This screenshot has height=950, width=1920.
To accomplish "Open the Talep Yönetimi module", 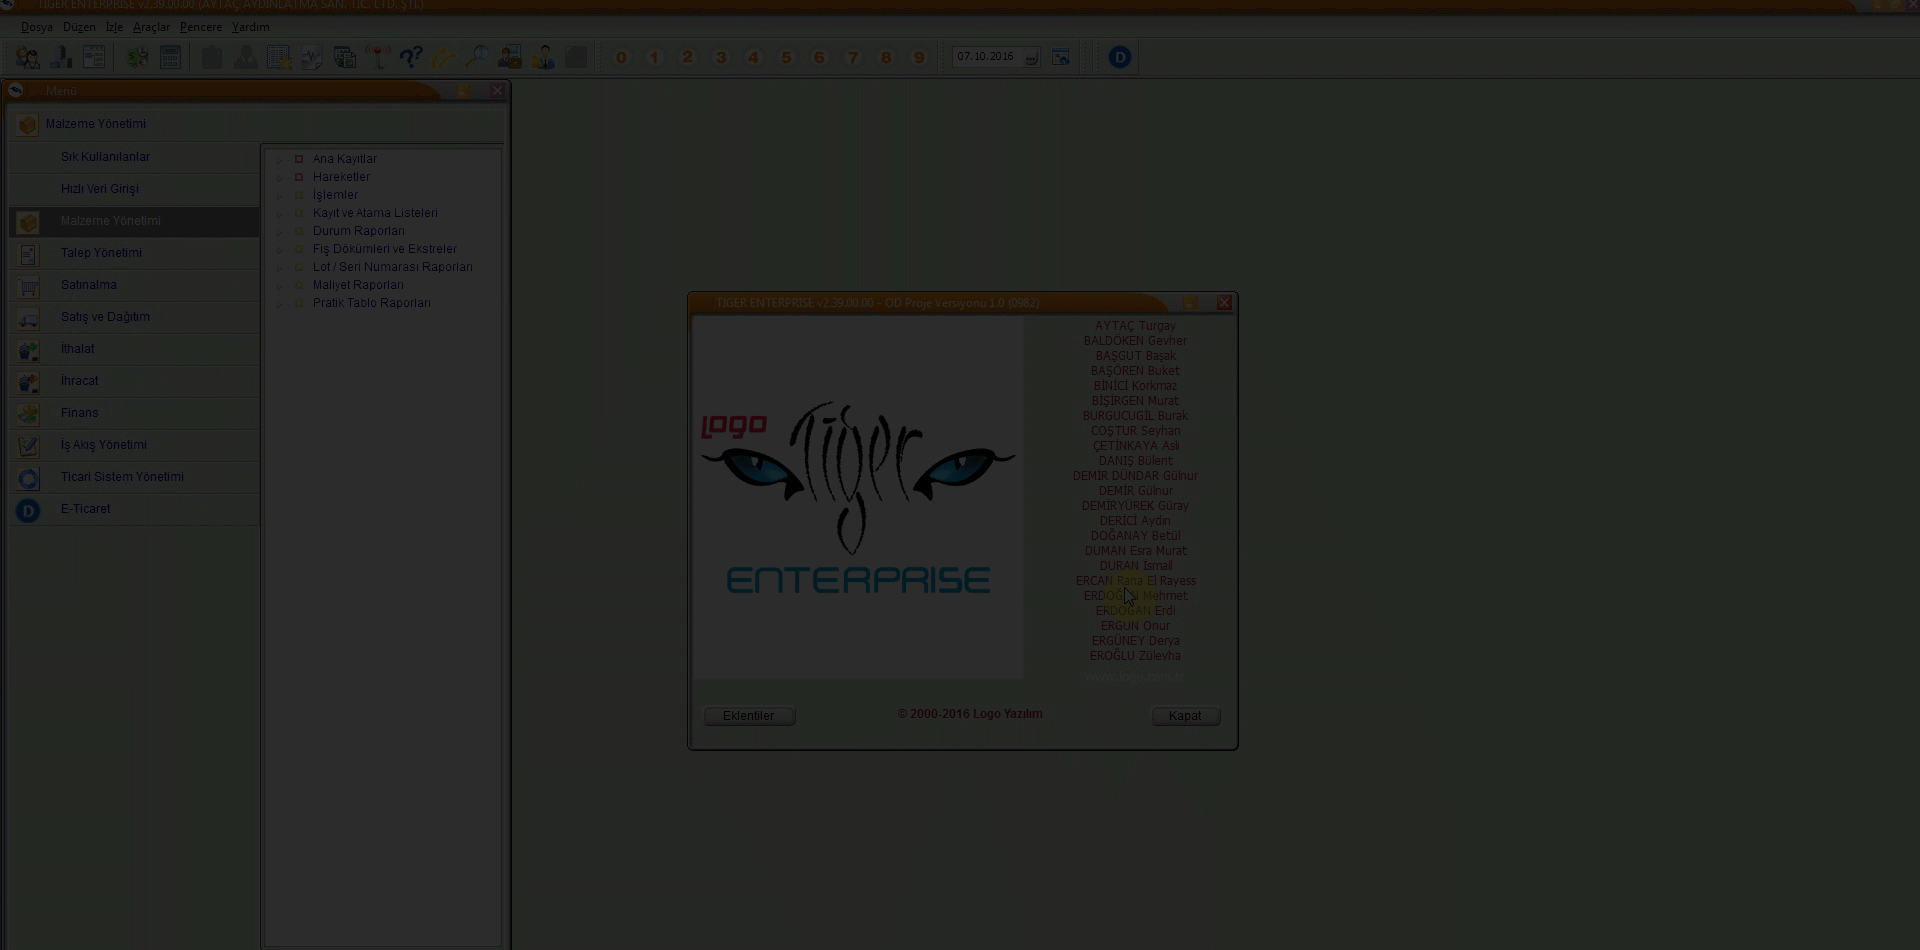I will click(x=134, y=253).
